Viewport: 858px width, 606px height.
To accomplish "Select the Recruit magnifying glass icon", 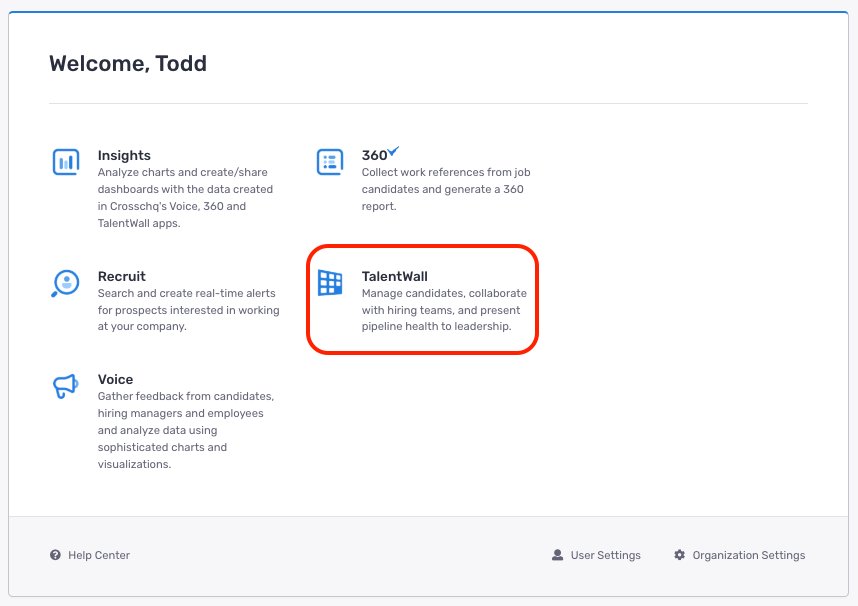I will pyautogui.click(x=65, y=283).
